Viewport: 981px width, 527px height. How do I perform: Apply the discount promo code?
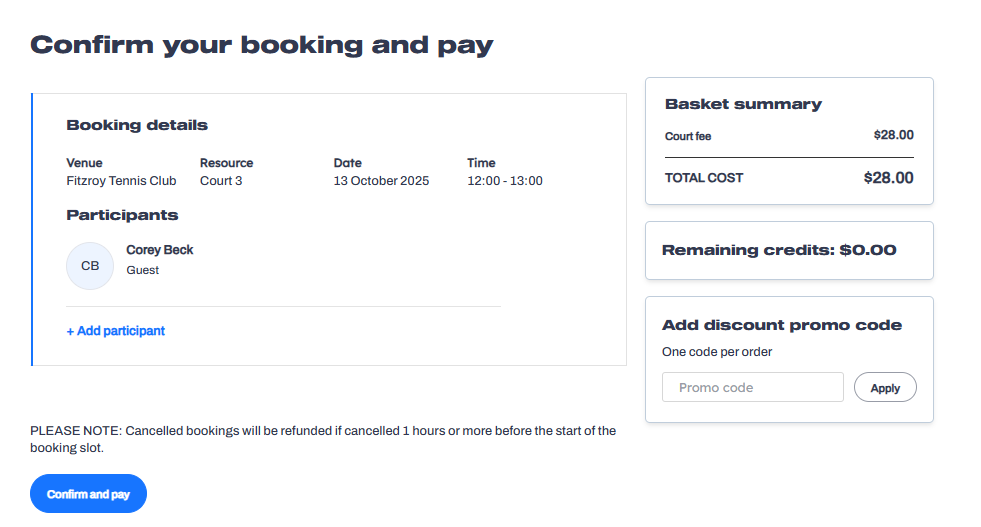click(885, 388)
